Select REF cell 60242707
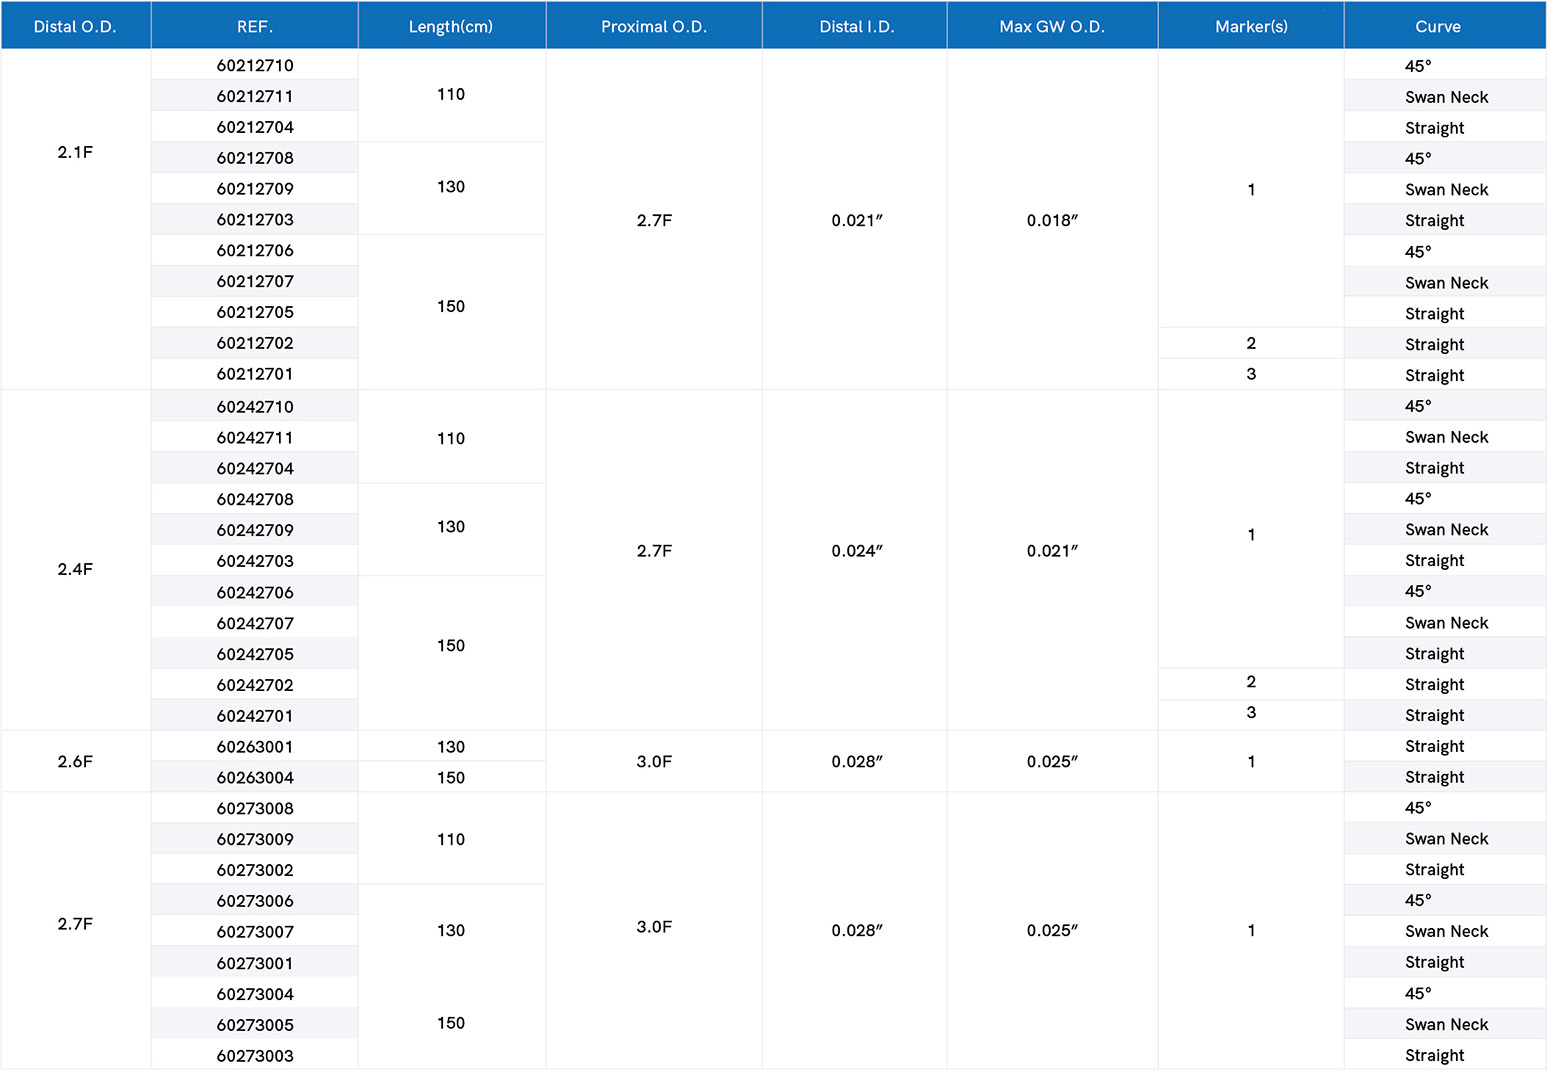 255,624
